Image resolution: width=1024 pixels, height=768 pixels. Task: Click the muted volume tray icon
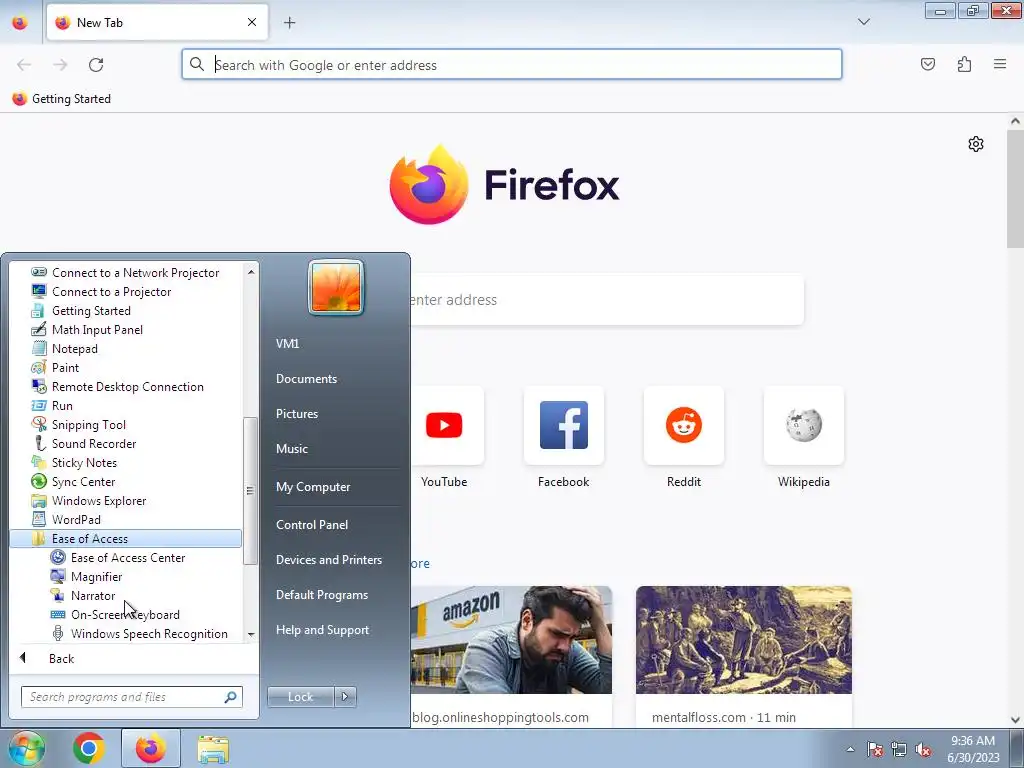[x=923, y=750]
